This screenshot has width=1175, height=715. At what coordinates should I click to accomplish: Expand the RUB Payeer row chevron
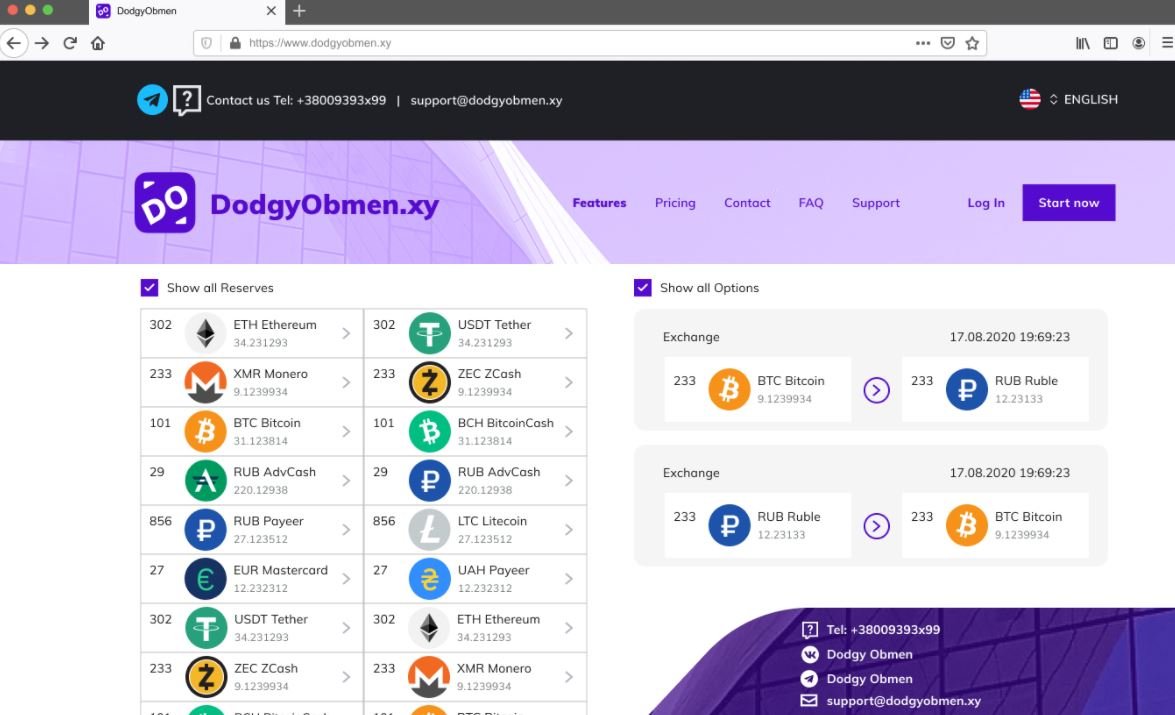(x=345, y=529)
